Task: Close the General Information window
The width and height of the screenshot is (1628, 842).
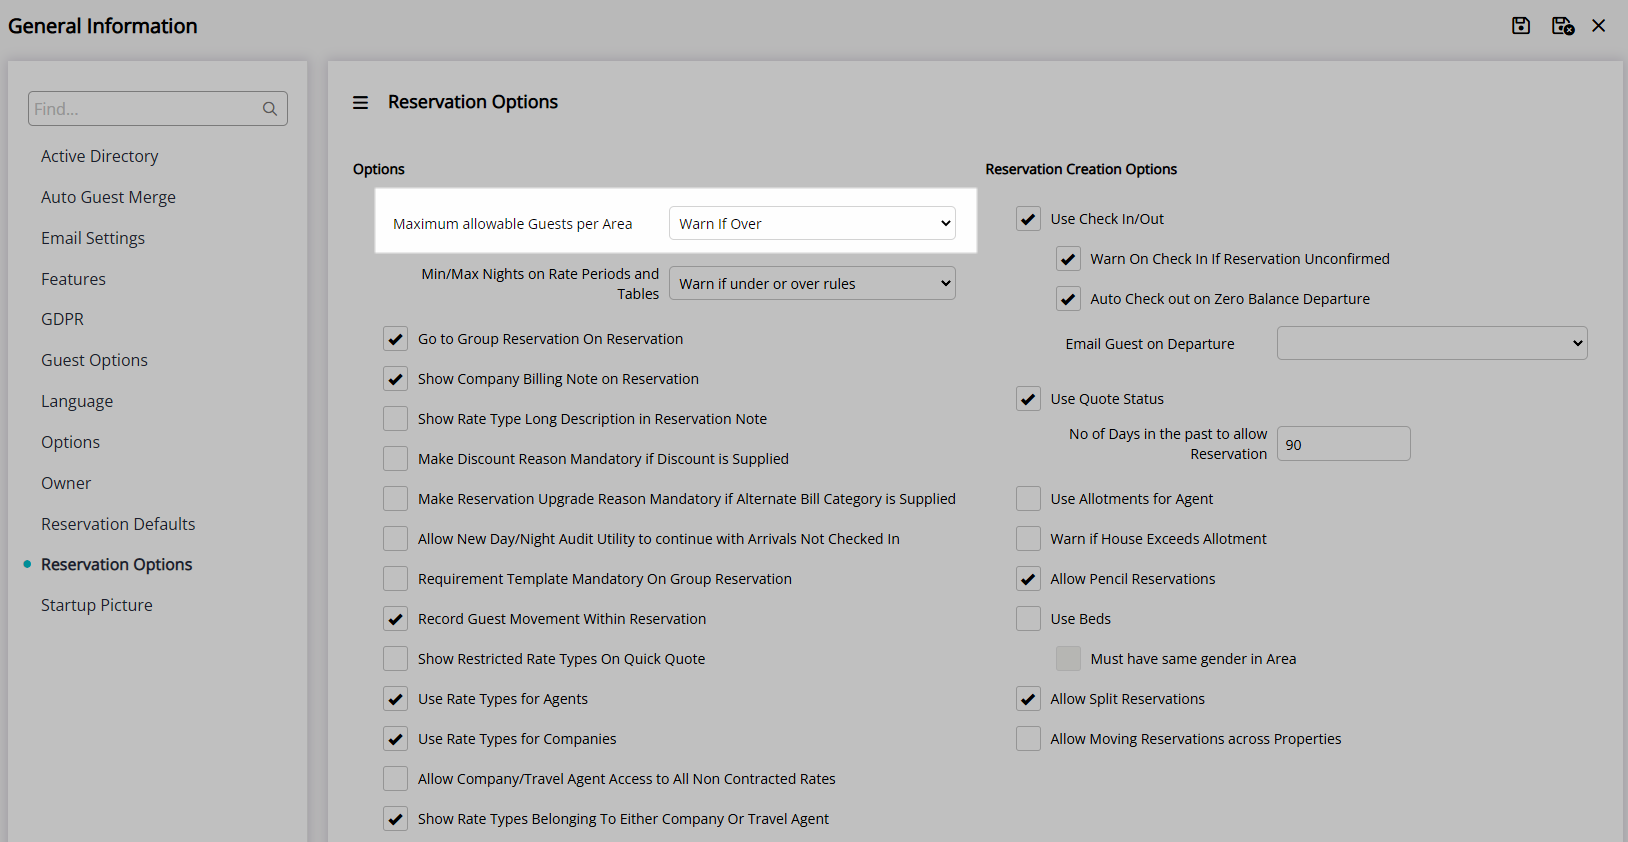Action: click(x=1599, y=26)
